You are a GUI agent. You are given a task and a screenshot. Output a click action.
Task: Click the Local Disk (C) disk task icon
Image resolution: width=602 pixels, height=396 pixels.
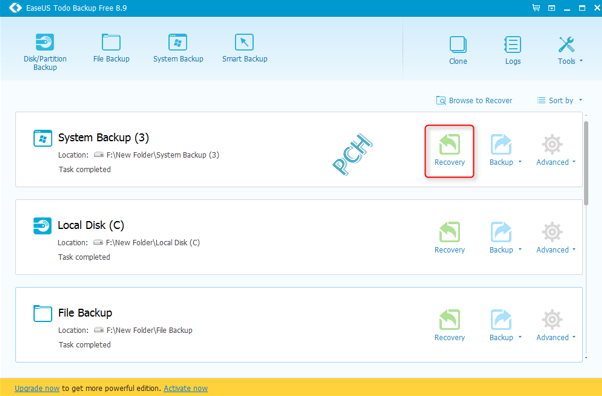(x=42, y=226)
